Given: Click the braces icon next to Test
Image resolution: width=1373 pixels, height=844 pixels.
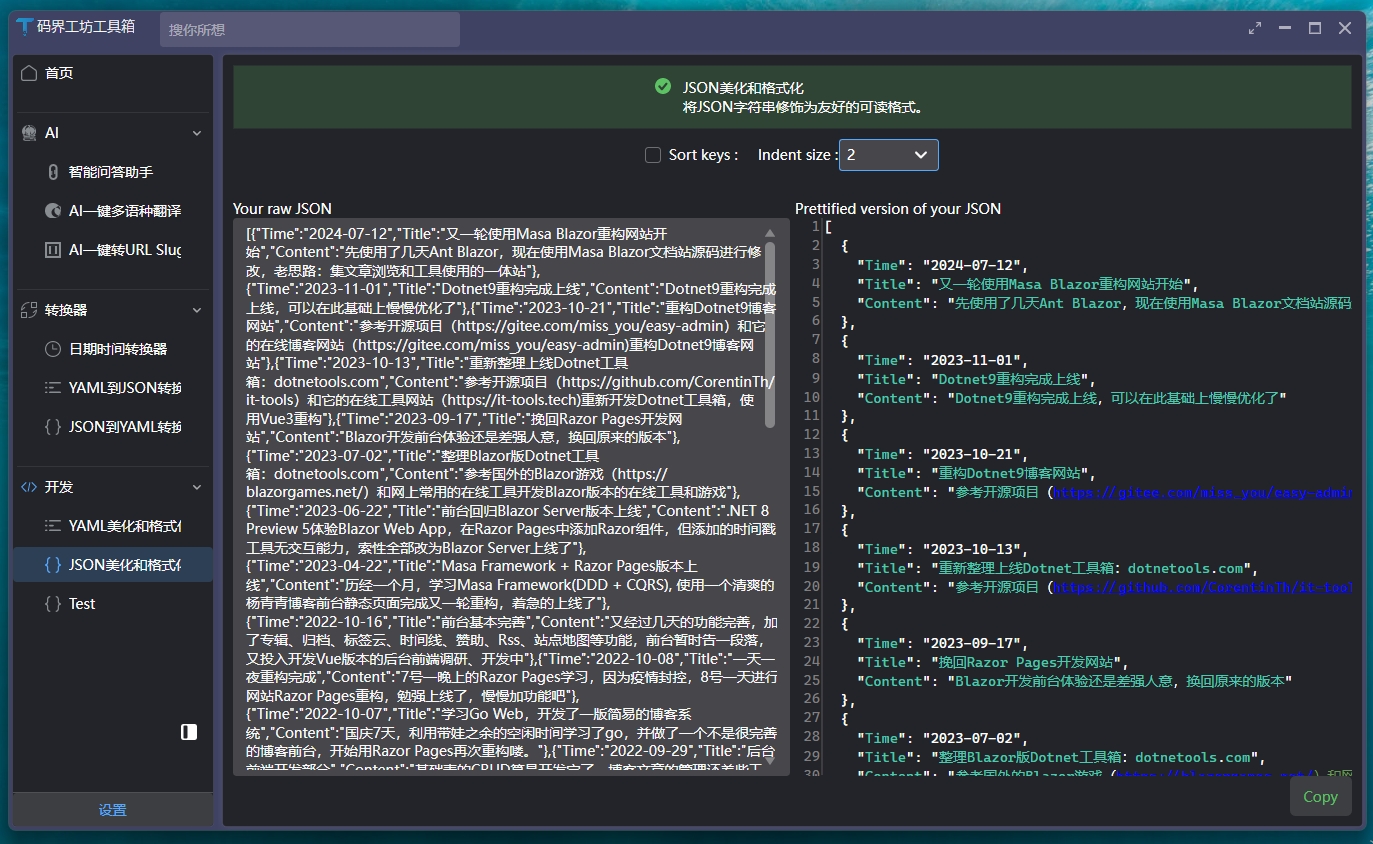Looking at the screenshot, I should pos(53,604).
